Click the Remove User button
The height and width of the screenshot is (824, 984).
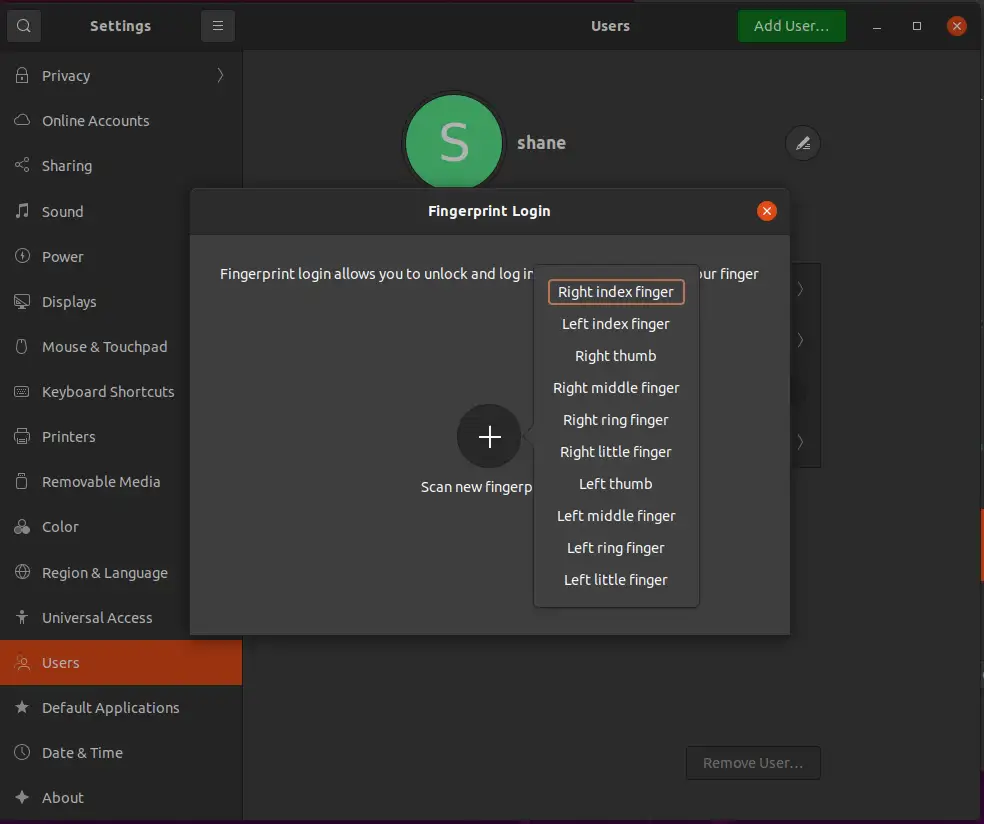pyautogui.click(x=753, y=762)
